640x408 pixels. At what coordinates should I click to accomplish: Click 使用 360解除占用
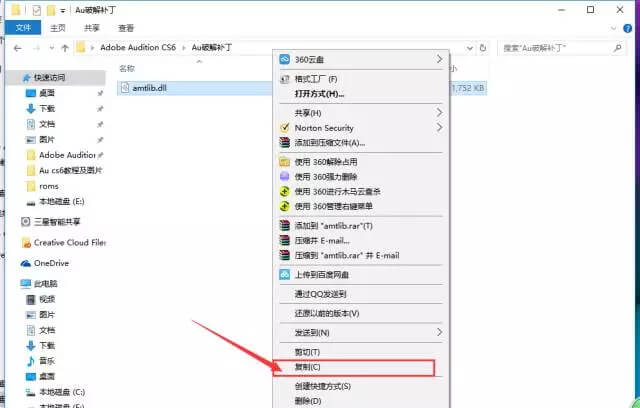point(361,162)
